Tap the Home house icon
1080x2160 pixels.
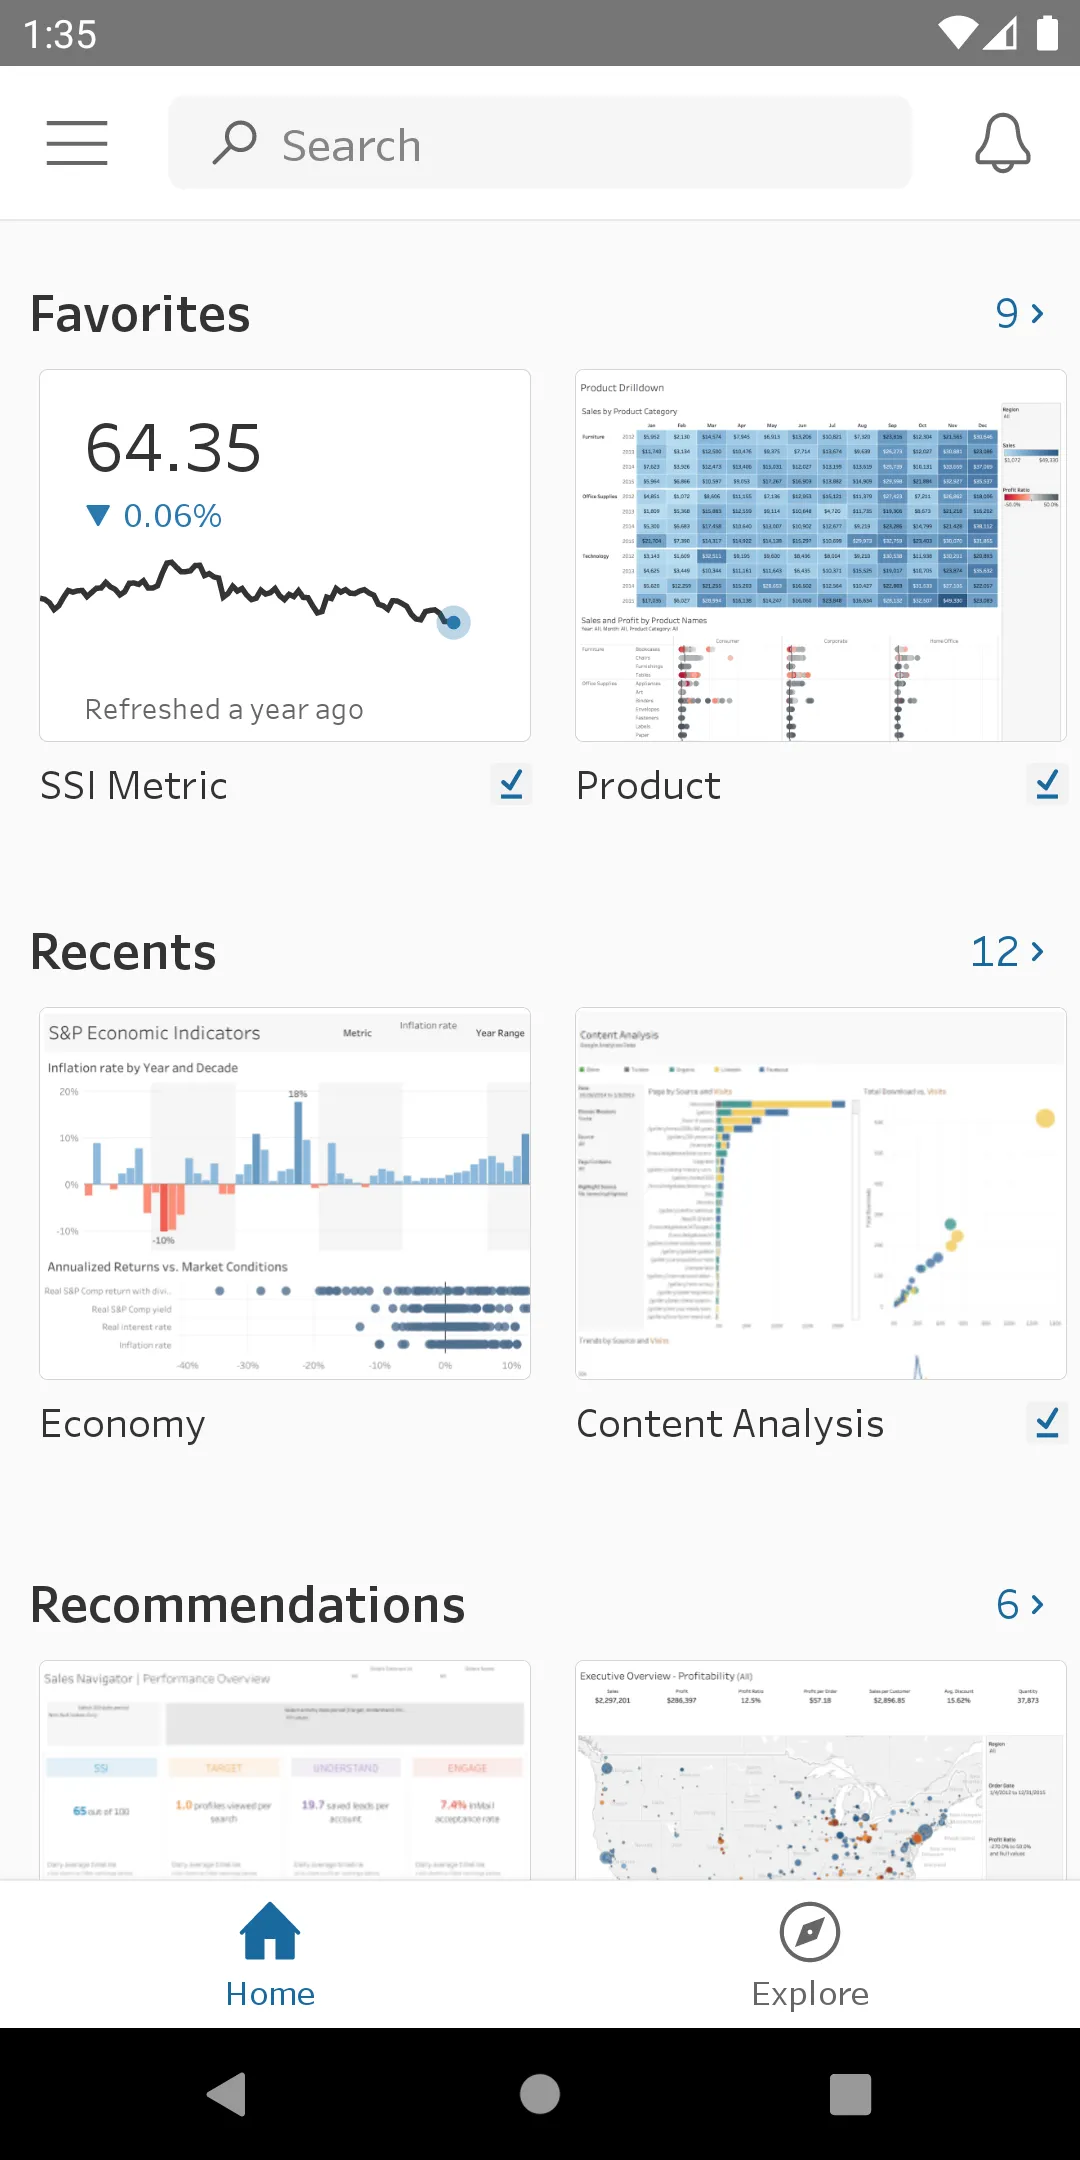pos(270,1931)
